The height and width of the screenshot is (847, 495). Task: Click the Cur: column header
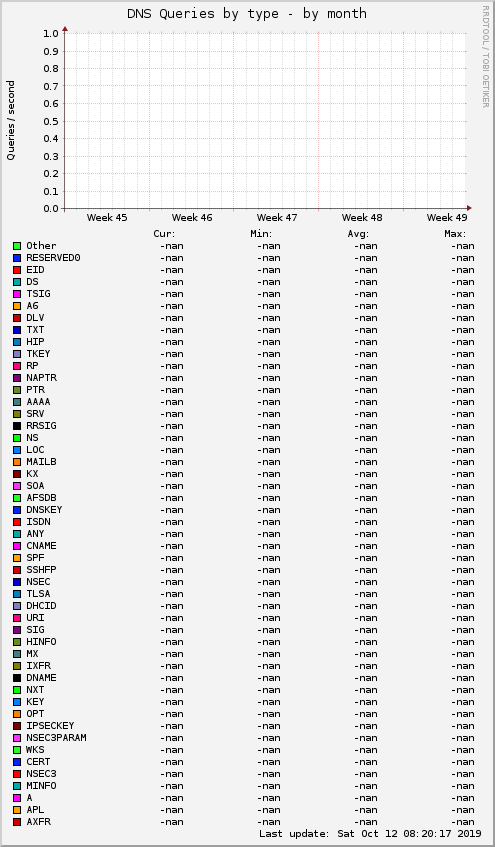click(x=165, y=234)
